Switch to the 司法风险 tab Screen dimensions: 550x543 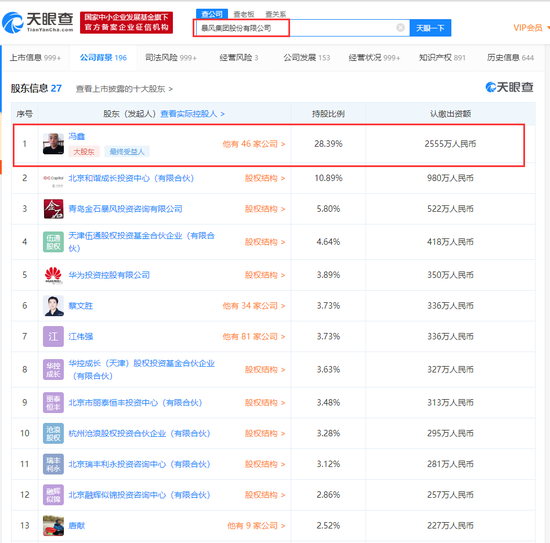[170, 58]
